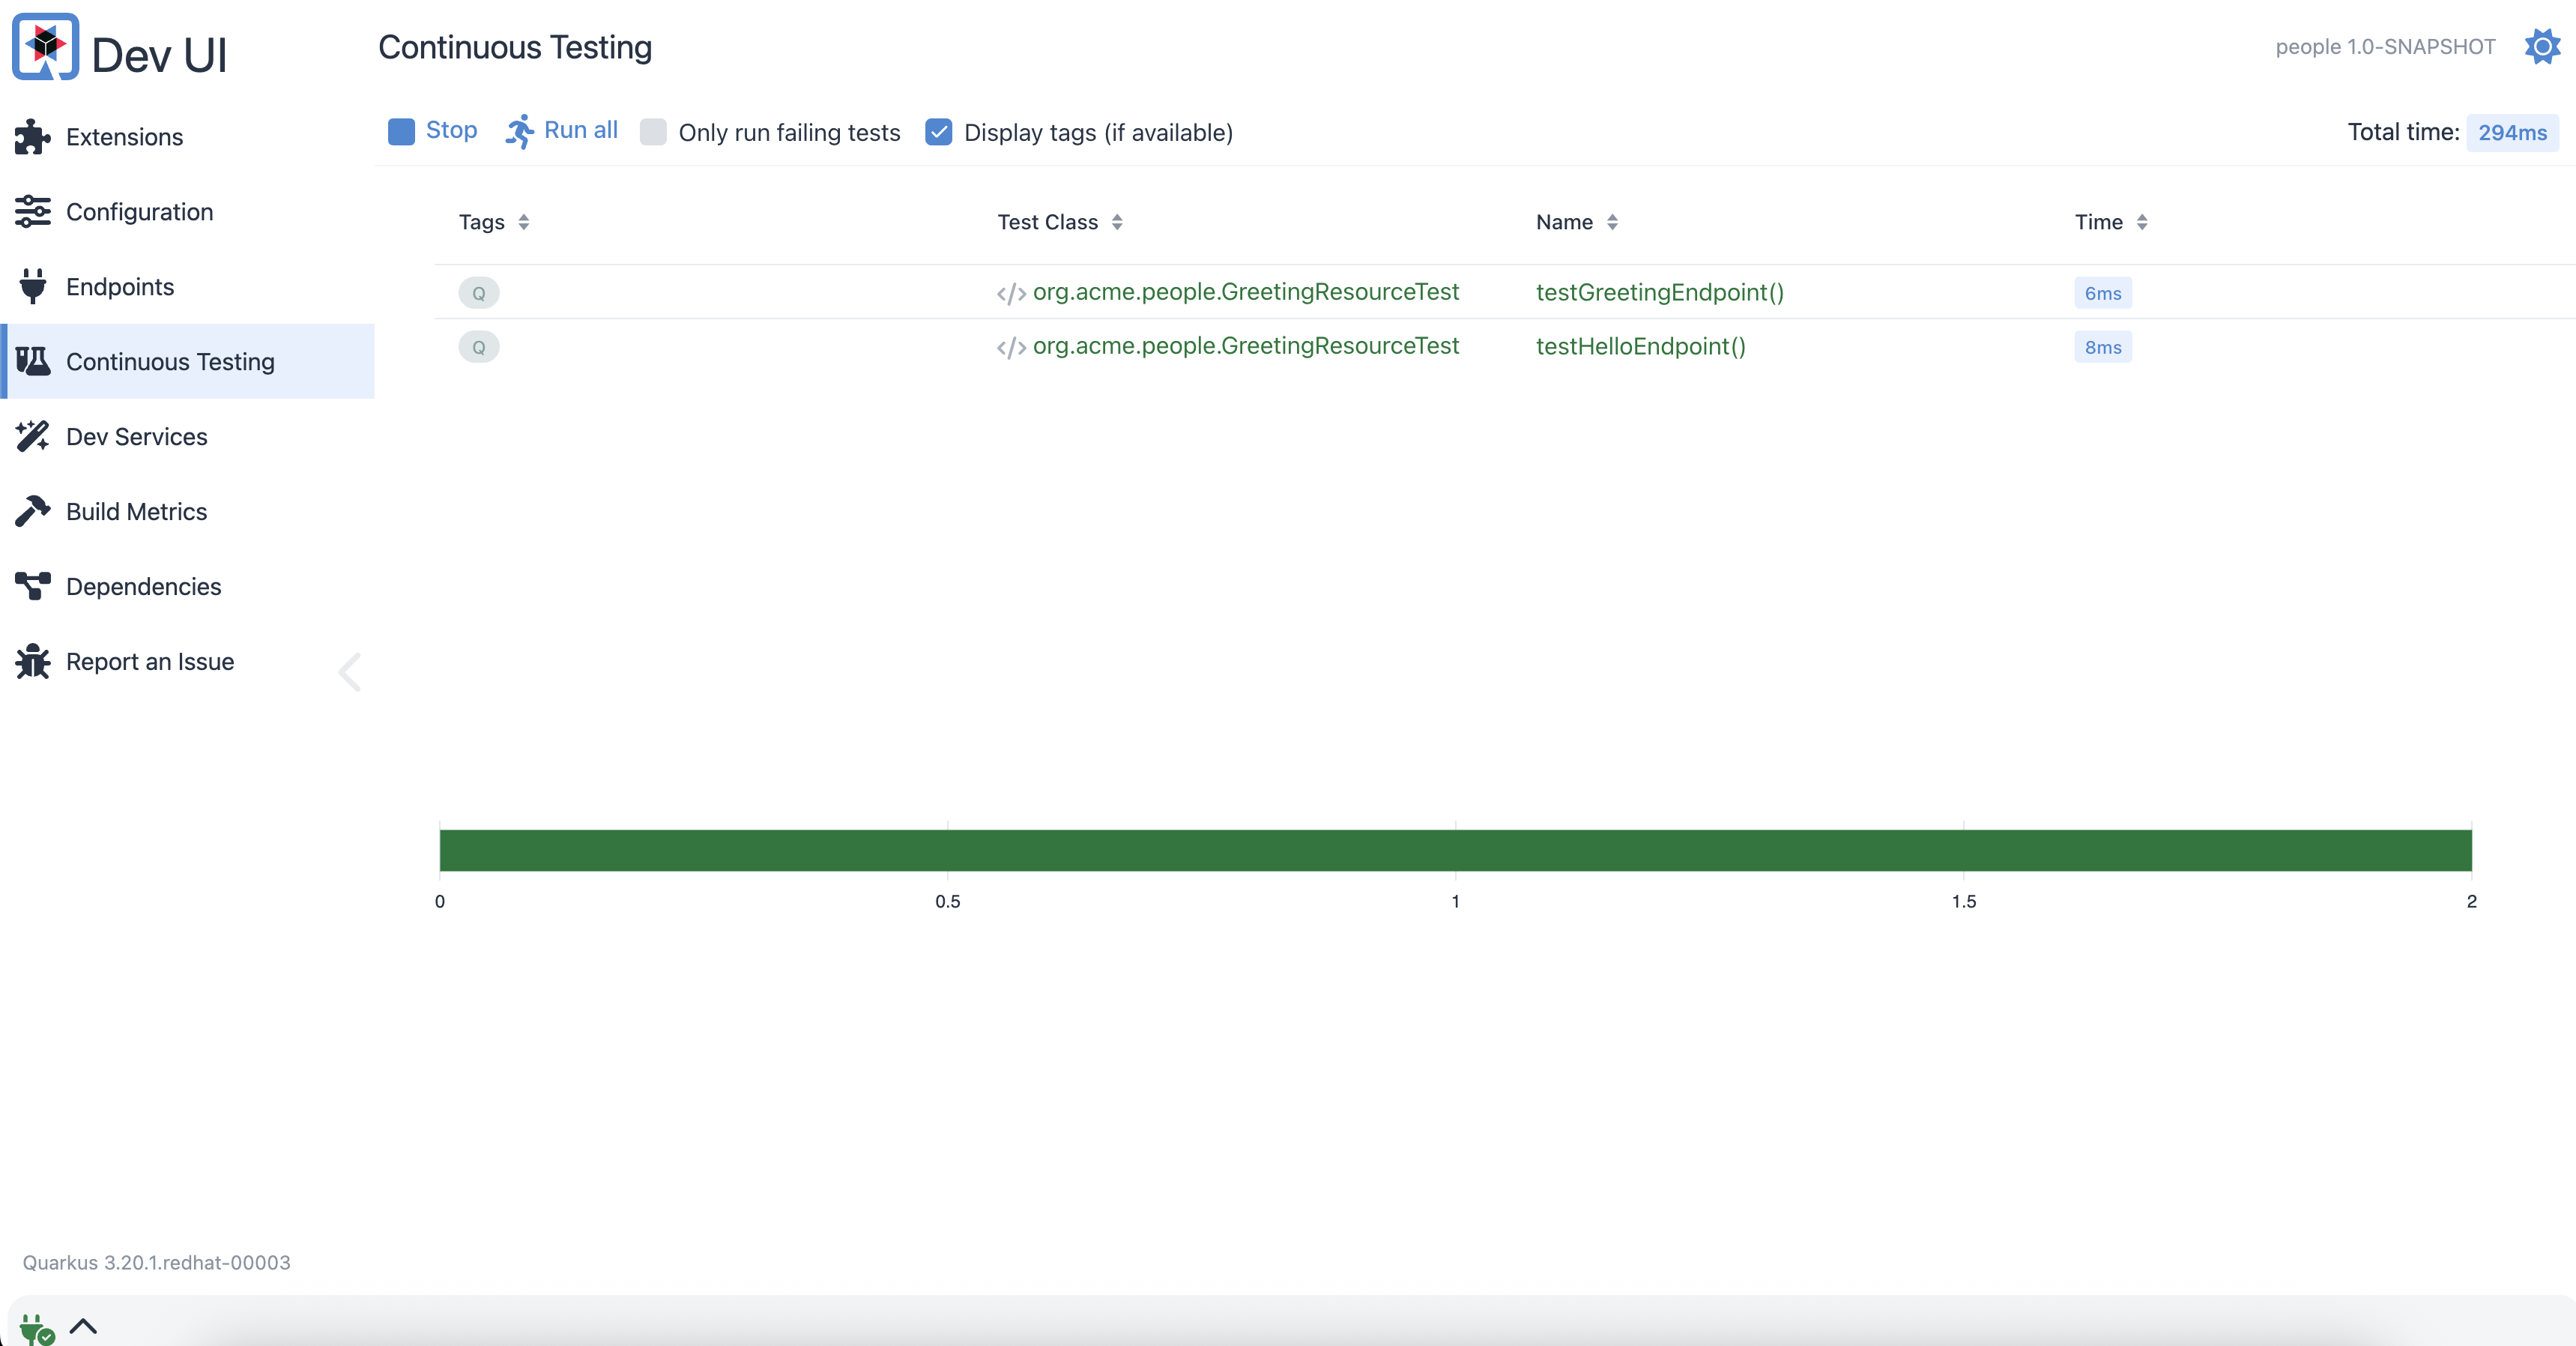Click the Dev Services magic wand icon
Screen dimensions: 2576x1346
[x=32, y=437]
